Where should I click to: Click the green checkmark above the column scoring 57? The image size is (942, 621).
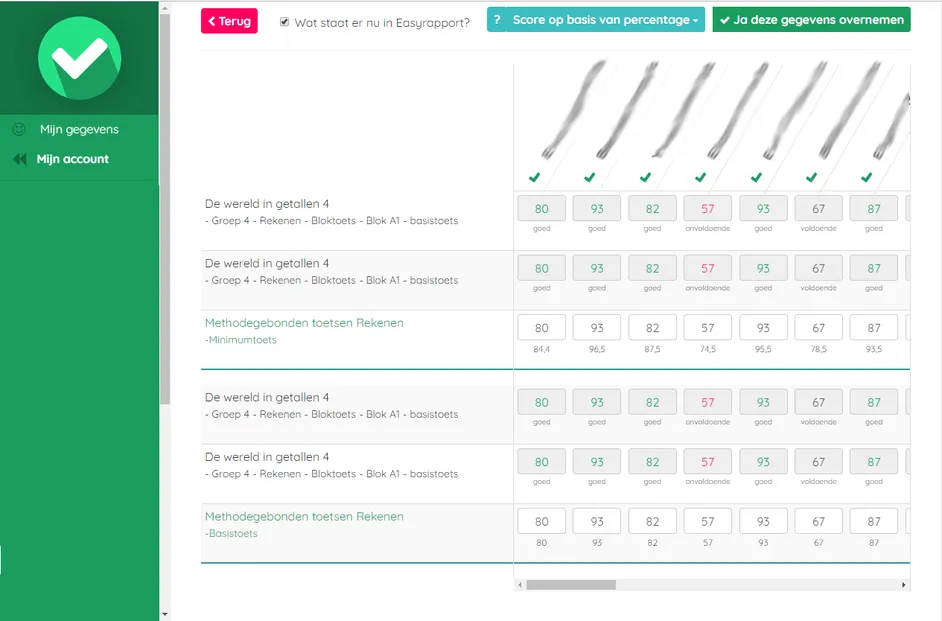click(700, 177)
